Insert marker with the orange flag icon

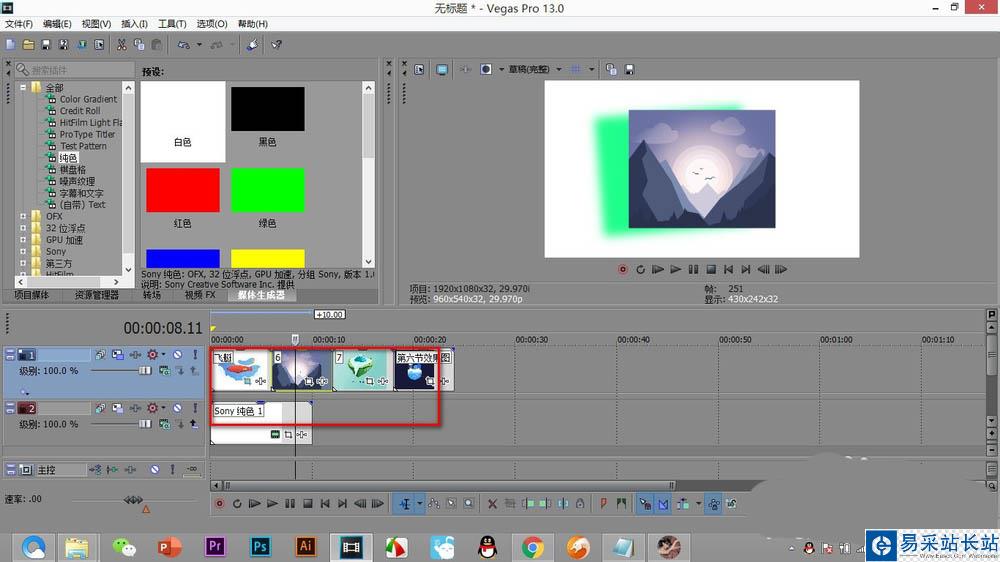[603, 504]
